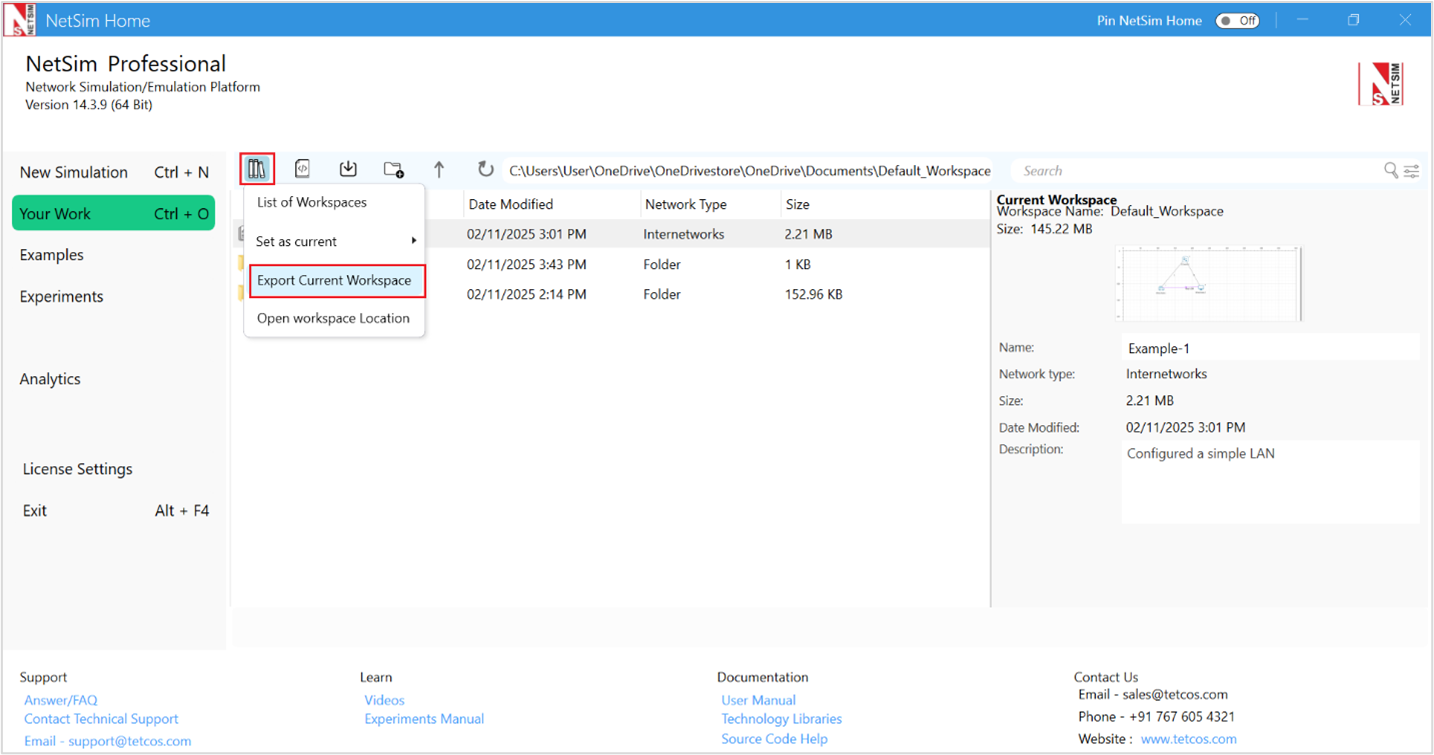Click the download/import experiment icon

[348, 169]
